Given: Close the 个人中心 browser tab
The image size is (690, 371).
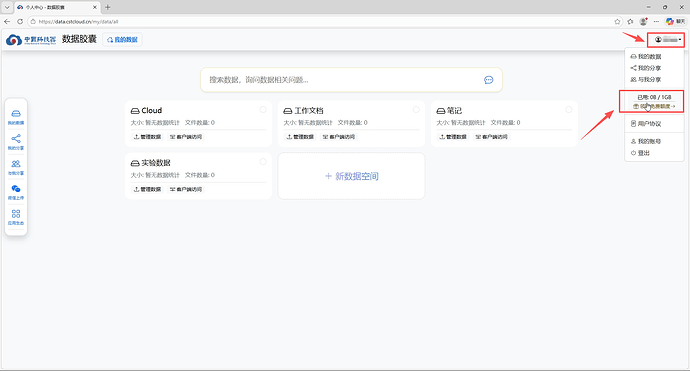Looking at the screenshot, I should [94, 7].
